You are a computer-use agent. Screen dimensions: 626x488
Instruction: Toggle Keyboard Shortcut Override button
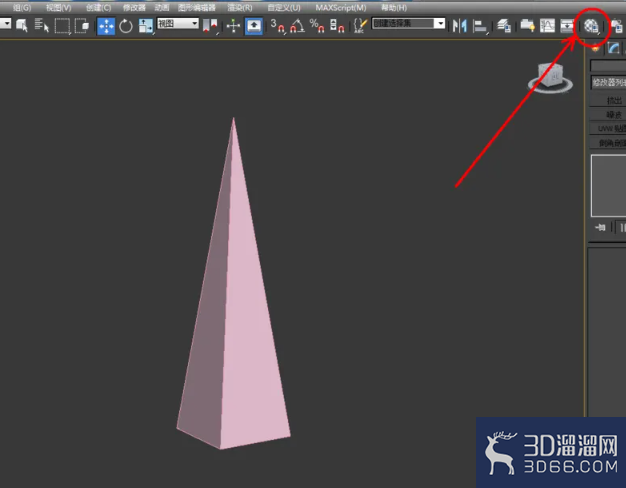coord(254,26)
